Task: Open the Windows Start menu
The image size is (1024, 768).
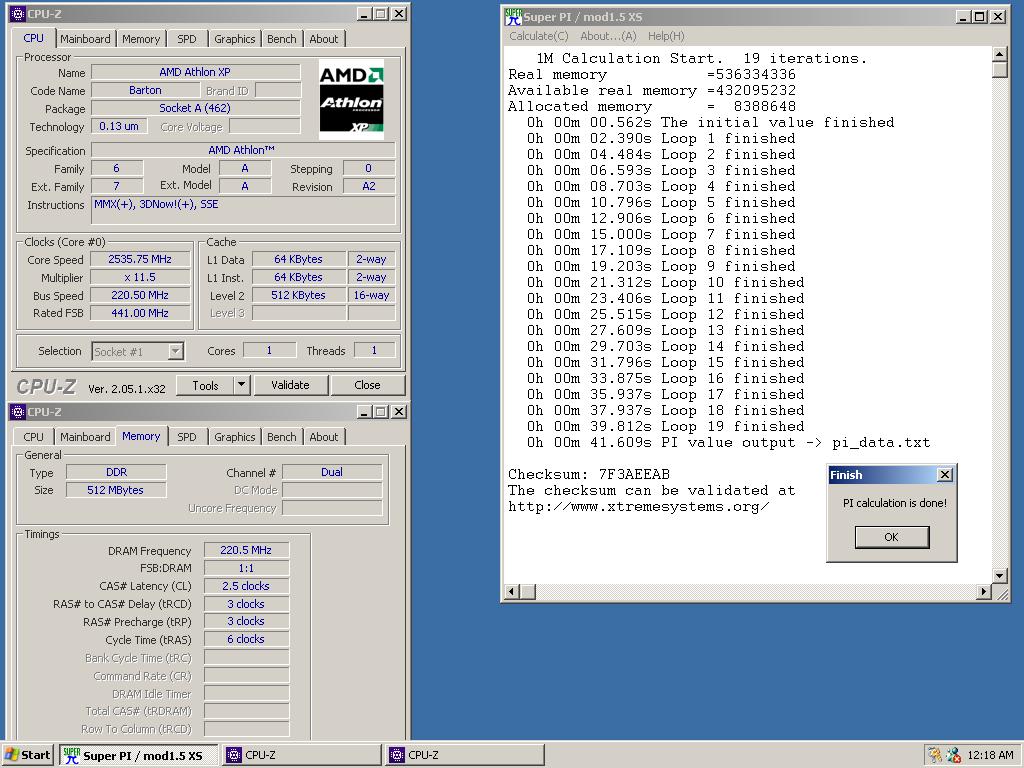Action: pyautogui.click(x=27, y=755)
